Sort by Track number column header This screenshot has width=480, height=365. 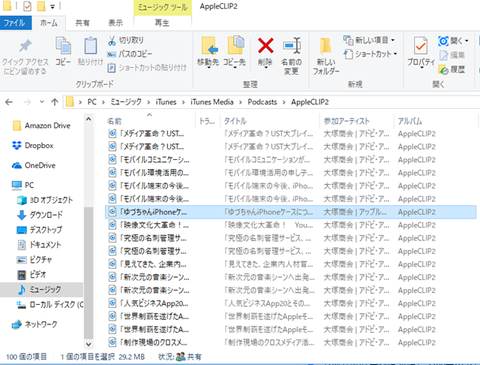(x=207, y=121)
